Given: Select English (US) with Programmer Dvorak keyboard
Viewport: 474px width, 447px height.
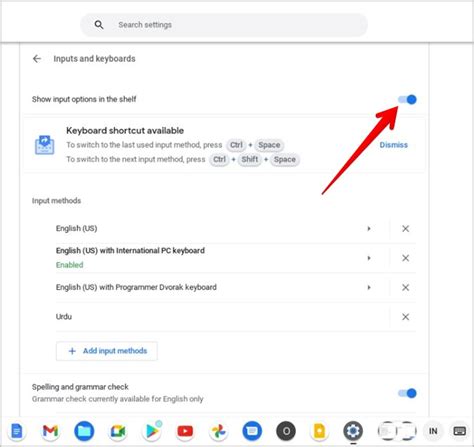Looking at the screenshot, I should pyautogui.click(x=136, y=287).
